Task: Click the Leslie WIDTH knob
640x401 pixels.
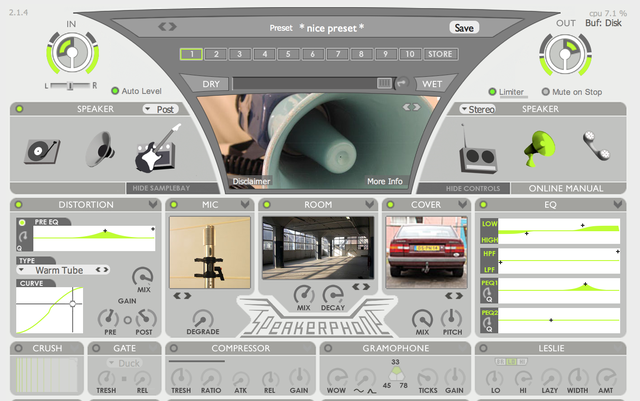Action: (578, 377)
